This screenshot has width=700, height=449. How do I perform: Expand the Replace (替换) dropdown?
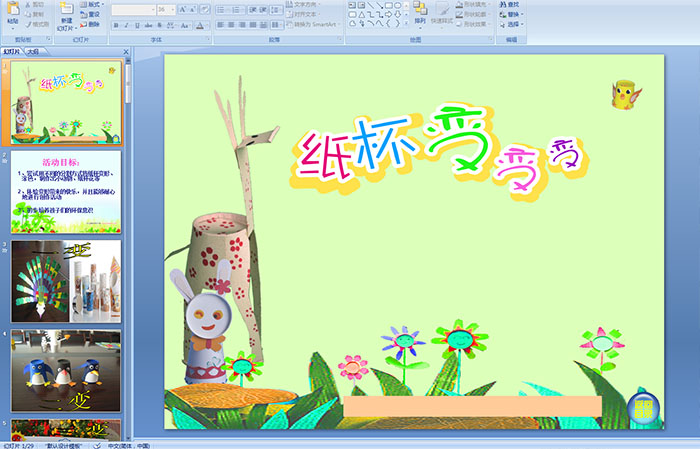coord(522,14)
